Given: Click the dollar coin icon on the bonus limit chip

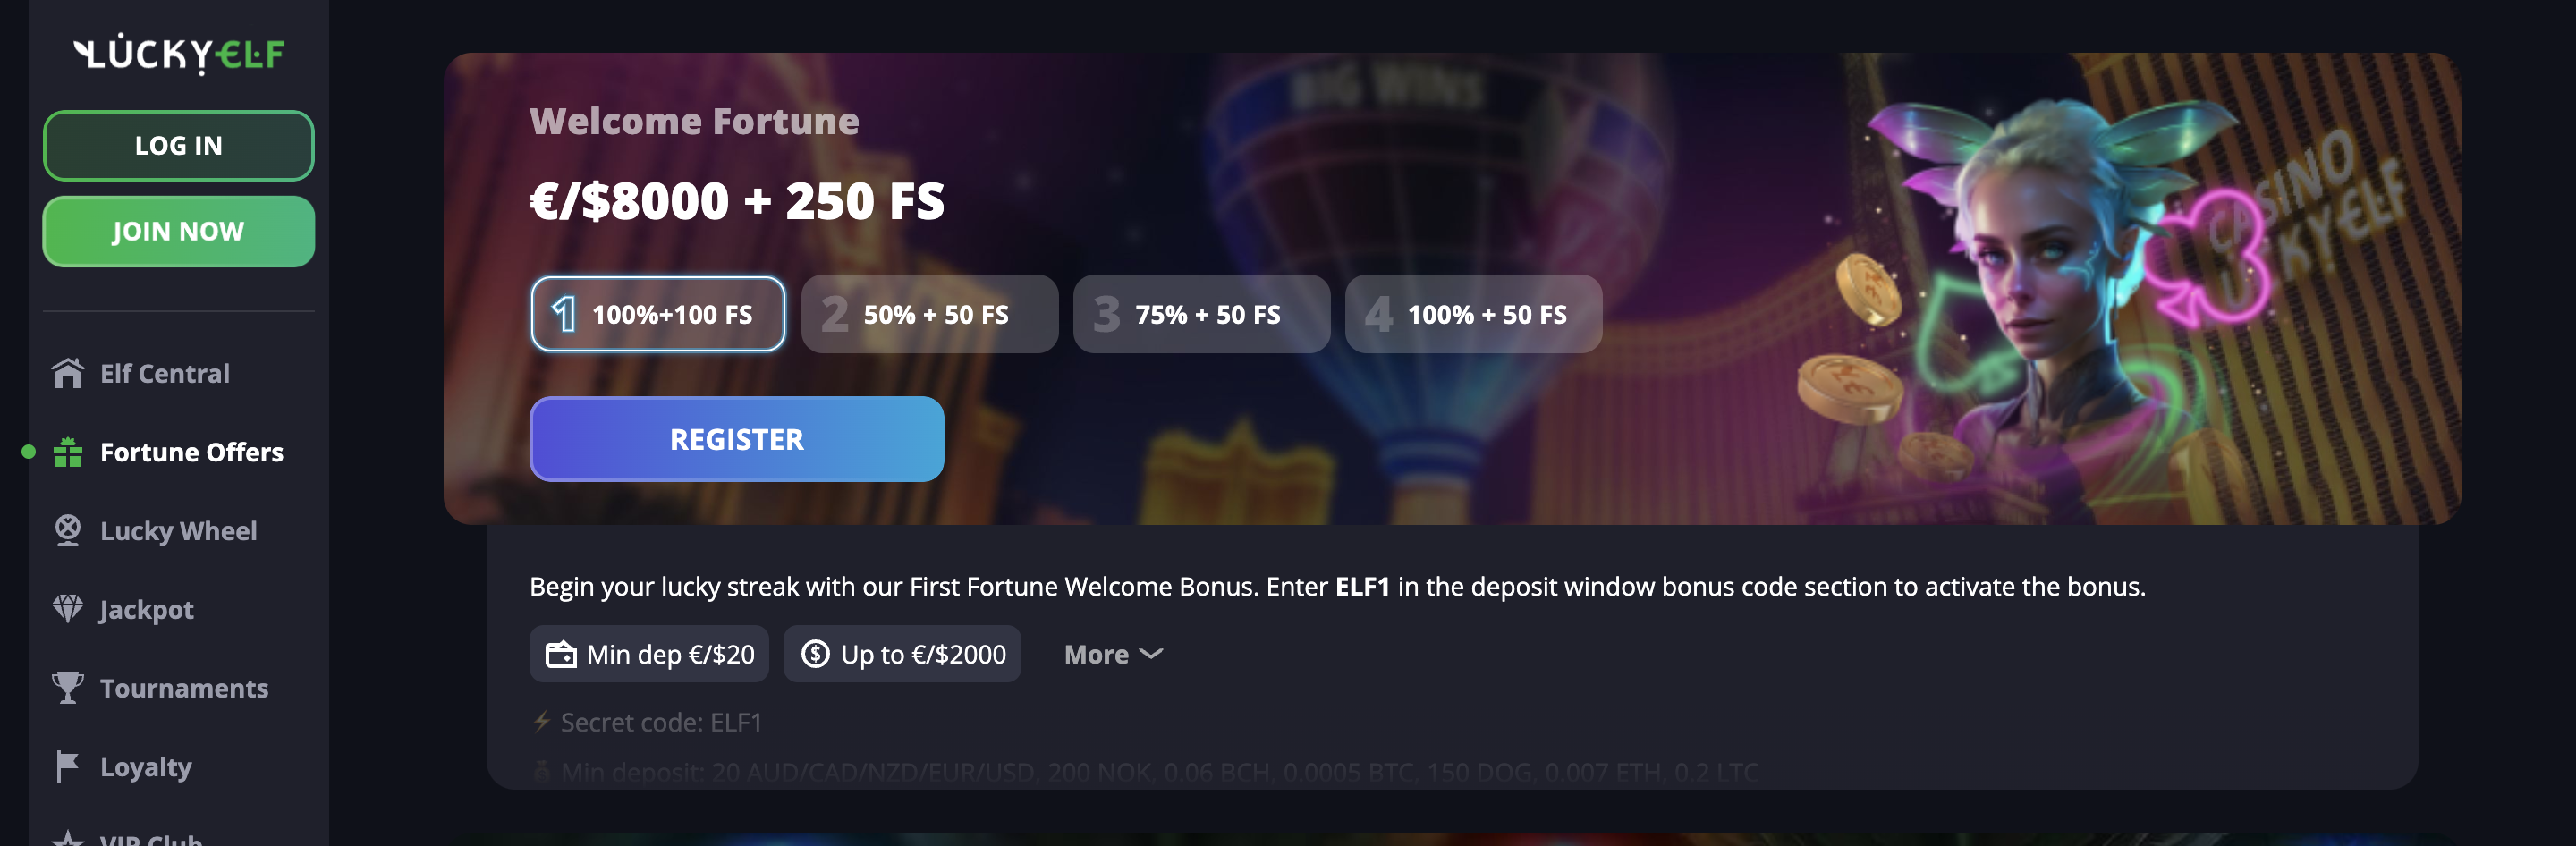Looking at the screenshot, I should click(x=815, y=653).
